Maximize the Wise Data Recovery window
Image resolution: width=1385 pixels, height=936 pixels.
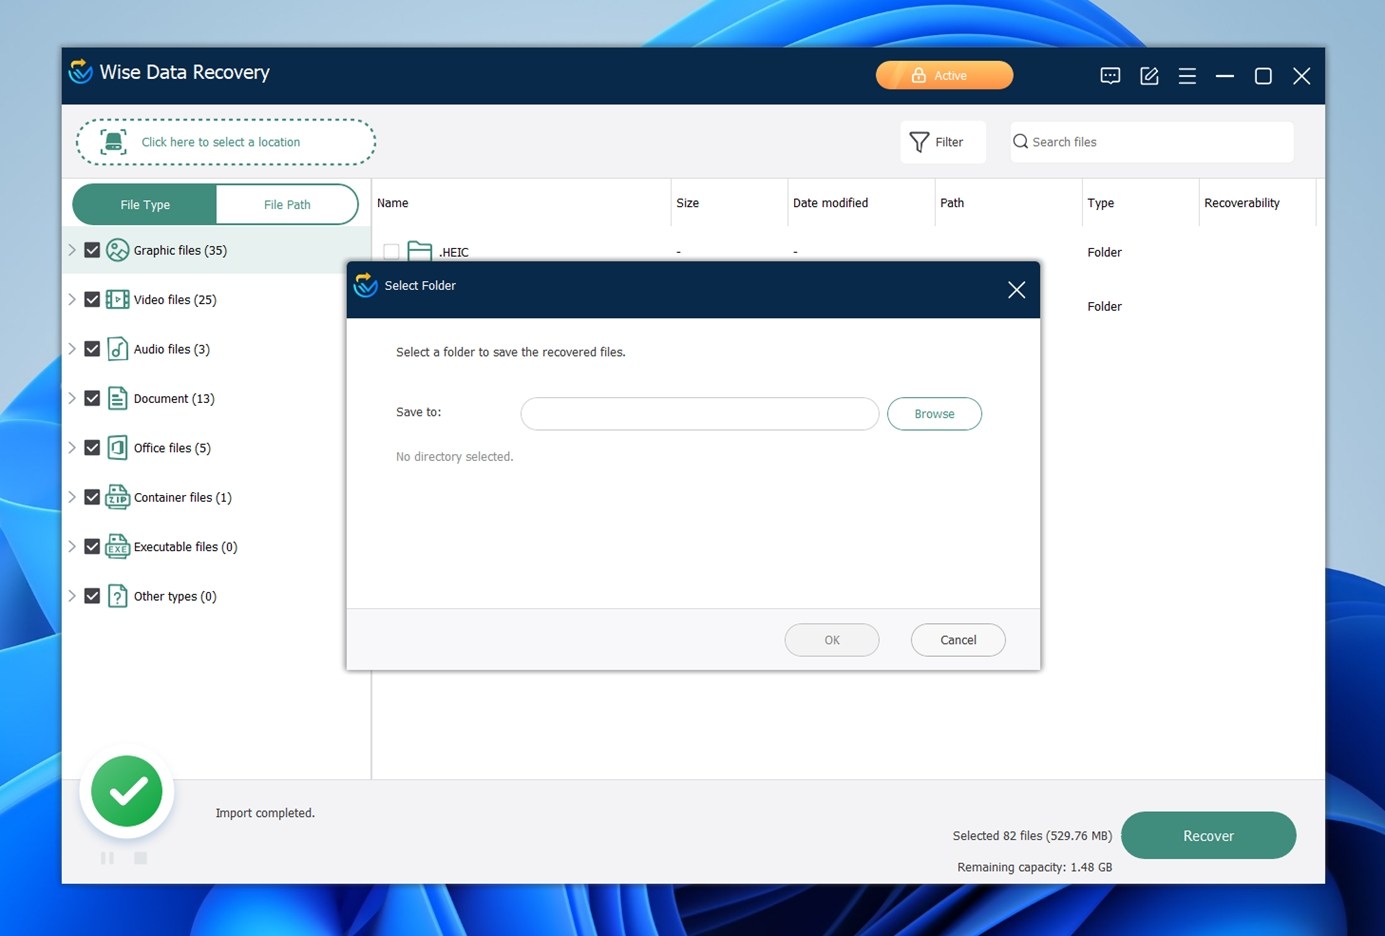pyautogui.click(x=1263, y=76)
